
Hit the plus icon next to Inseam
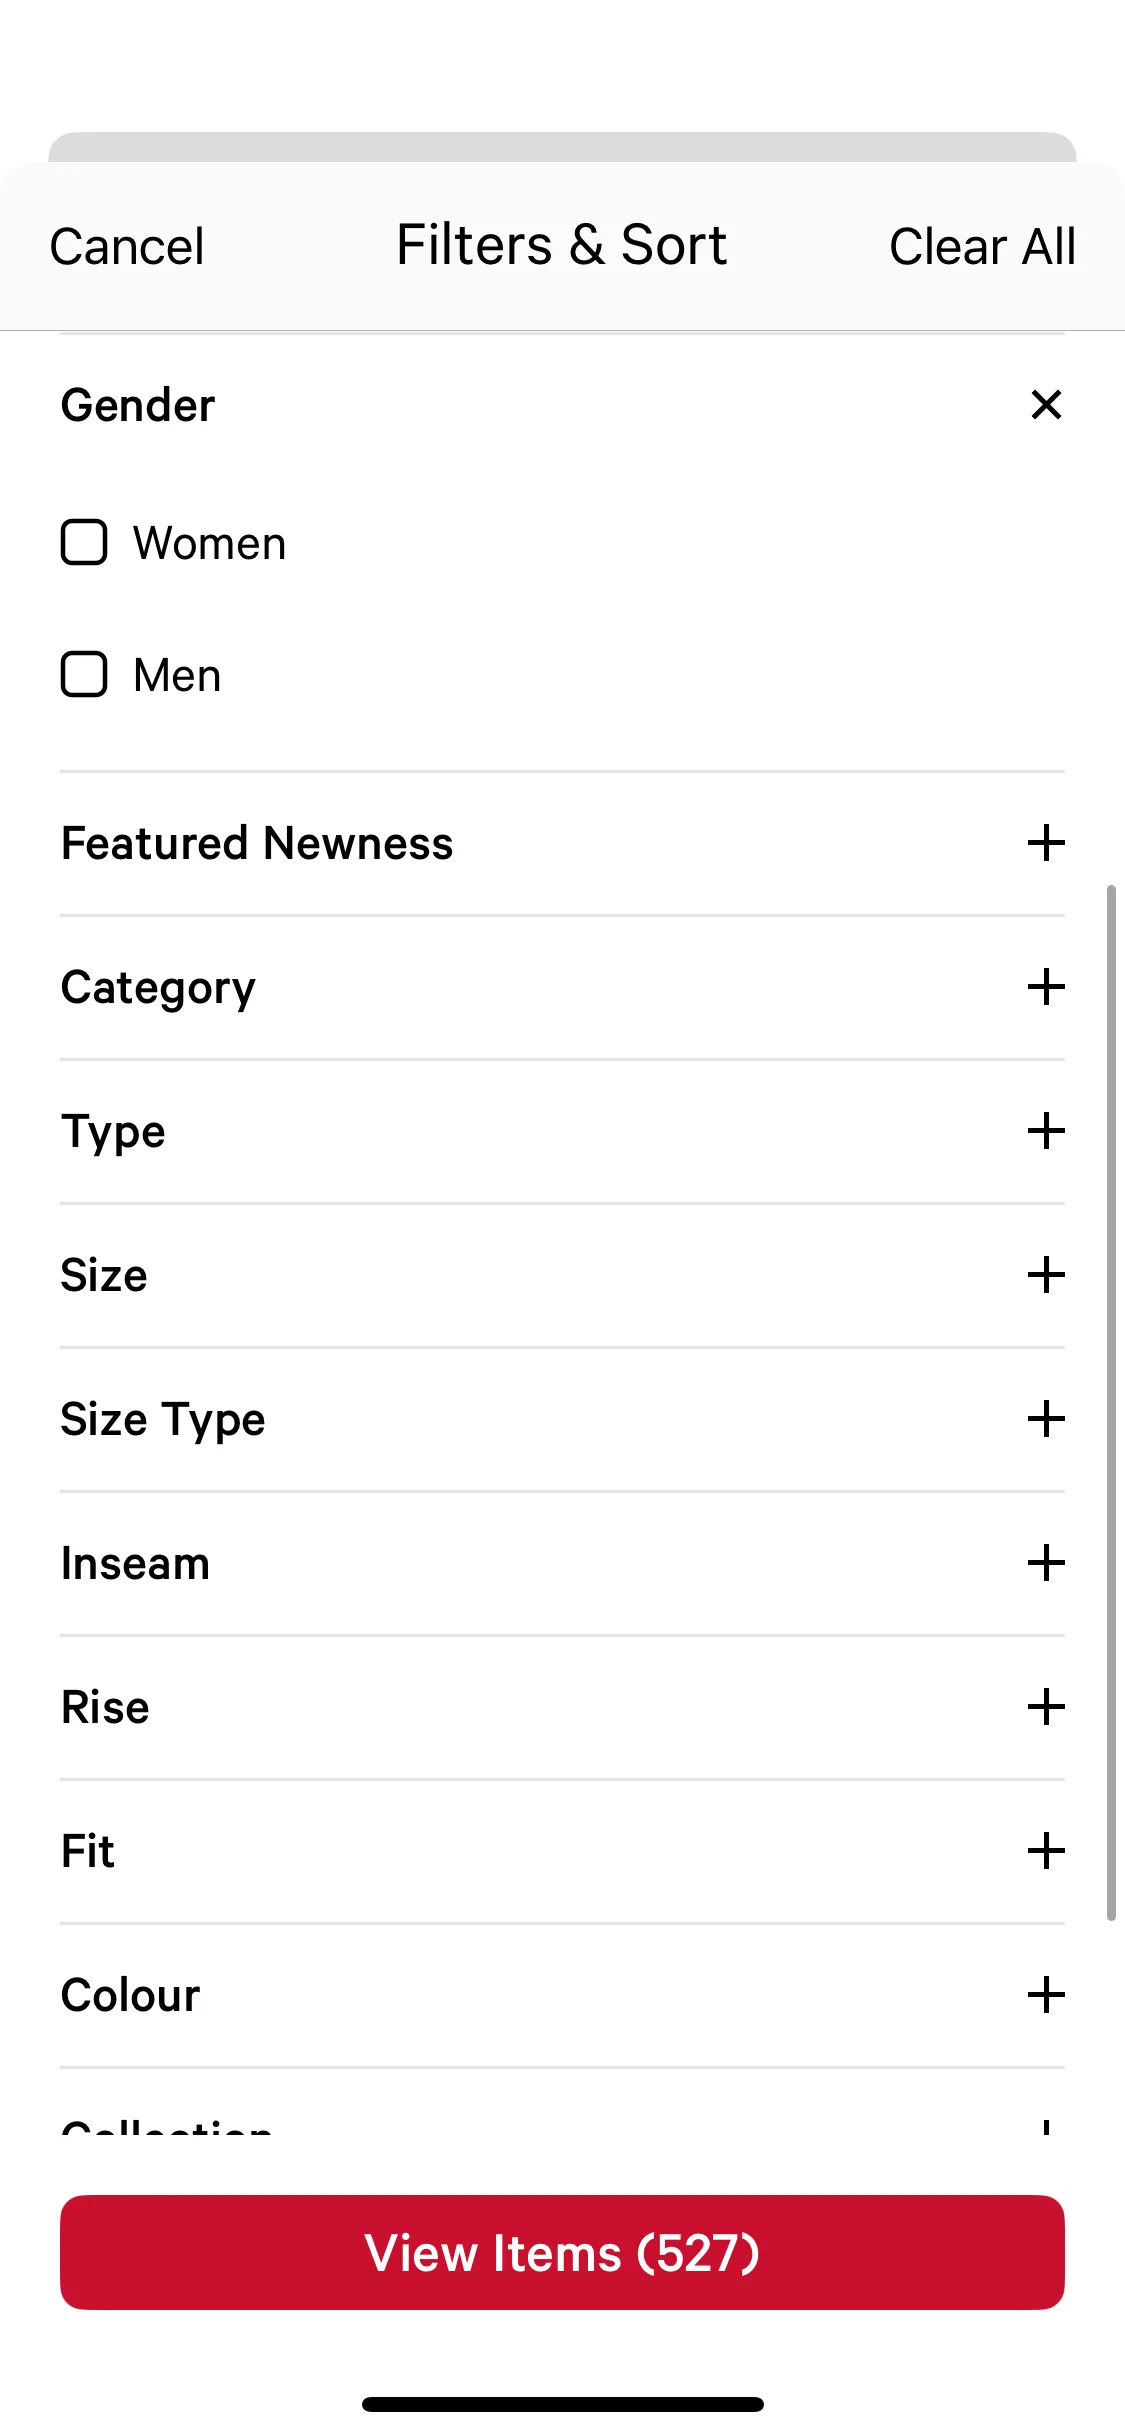point(1046,1563)
